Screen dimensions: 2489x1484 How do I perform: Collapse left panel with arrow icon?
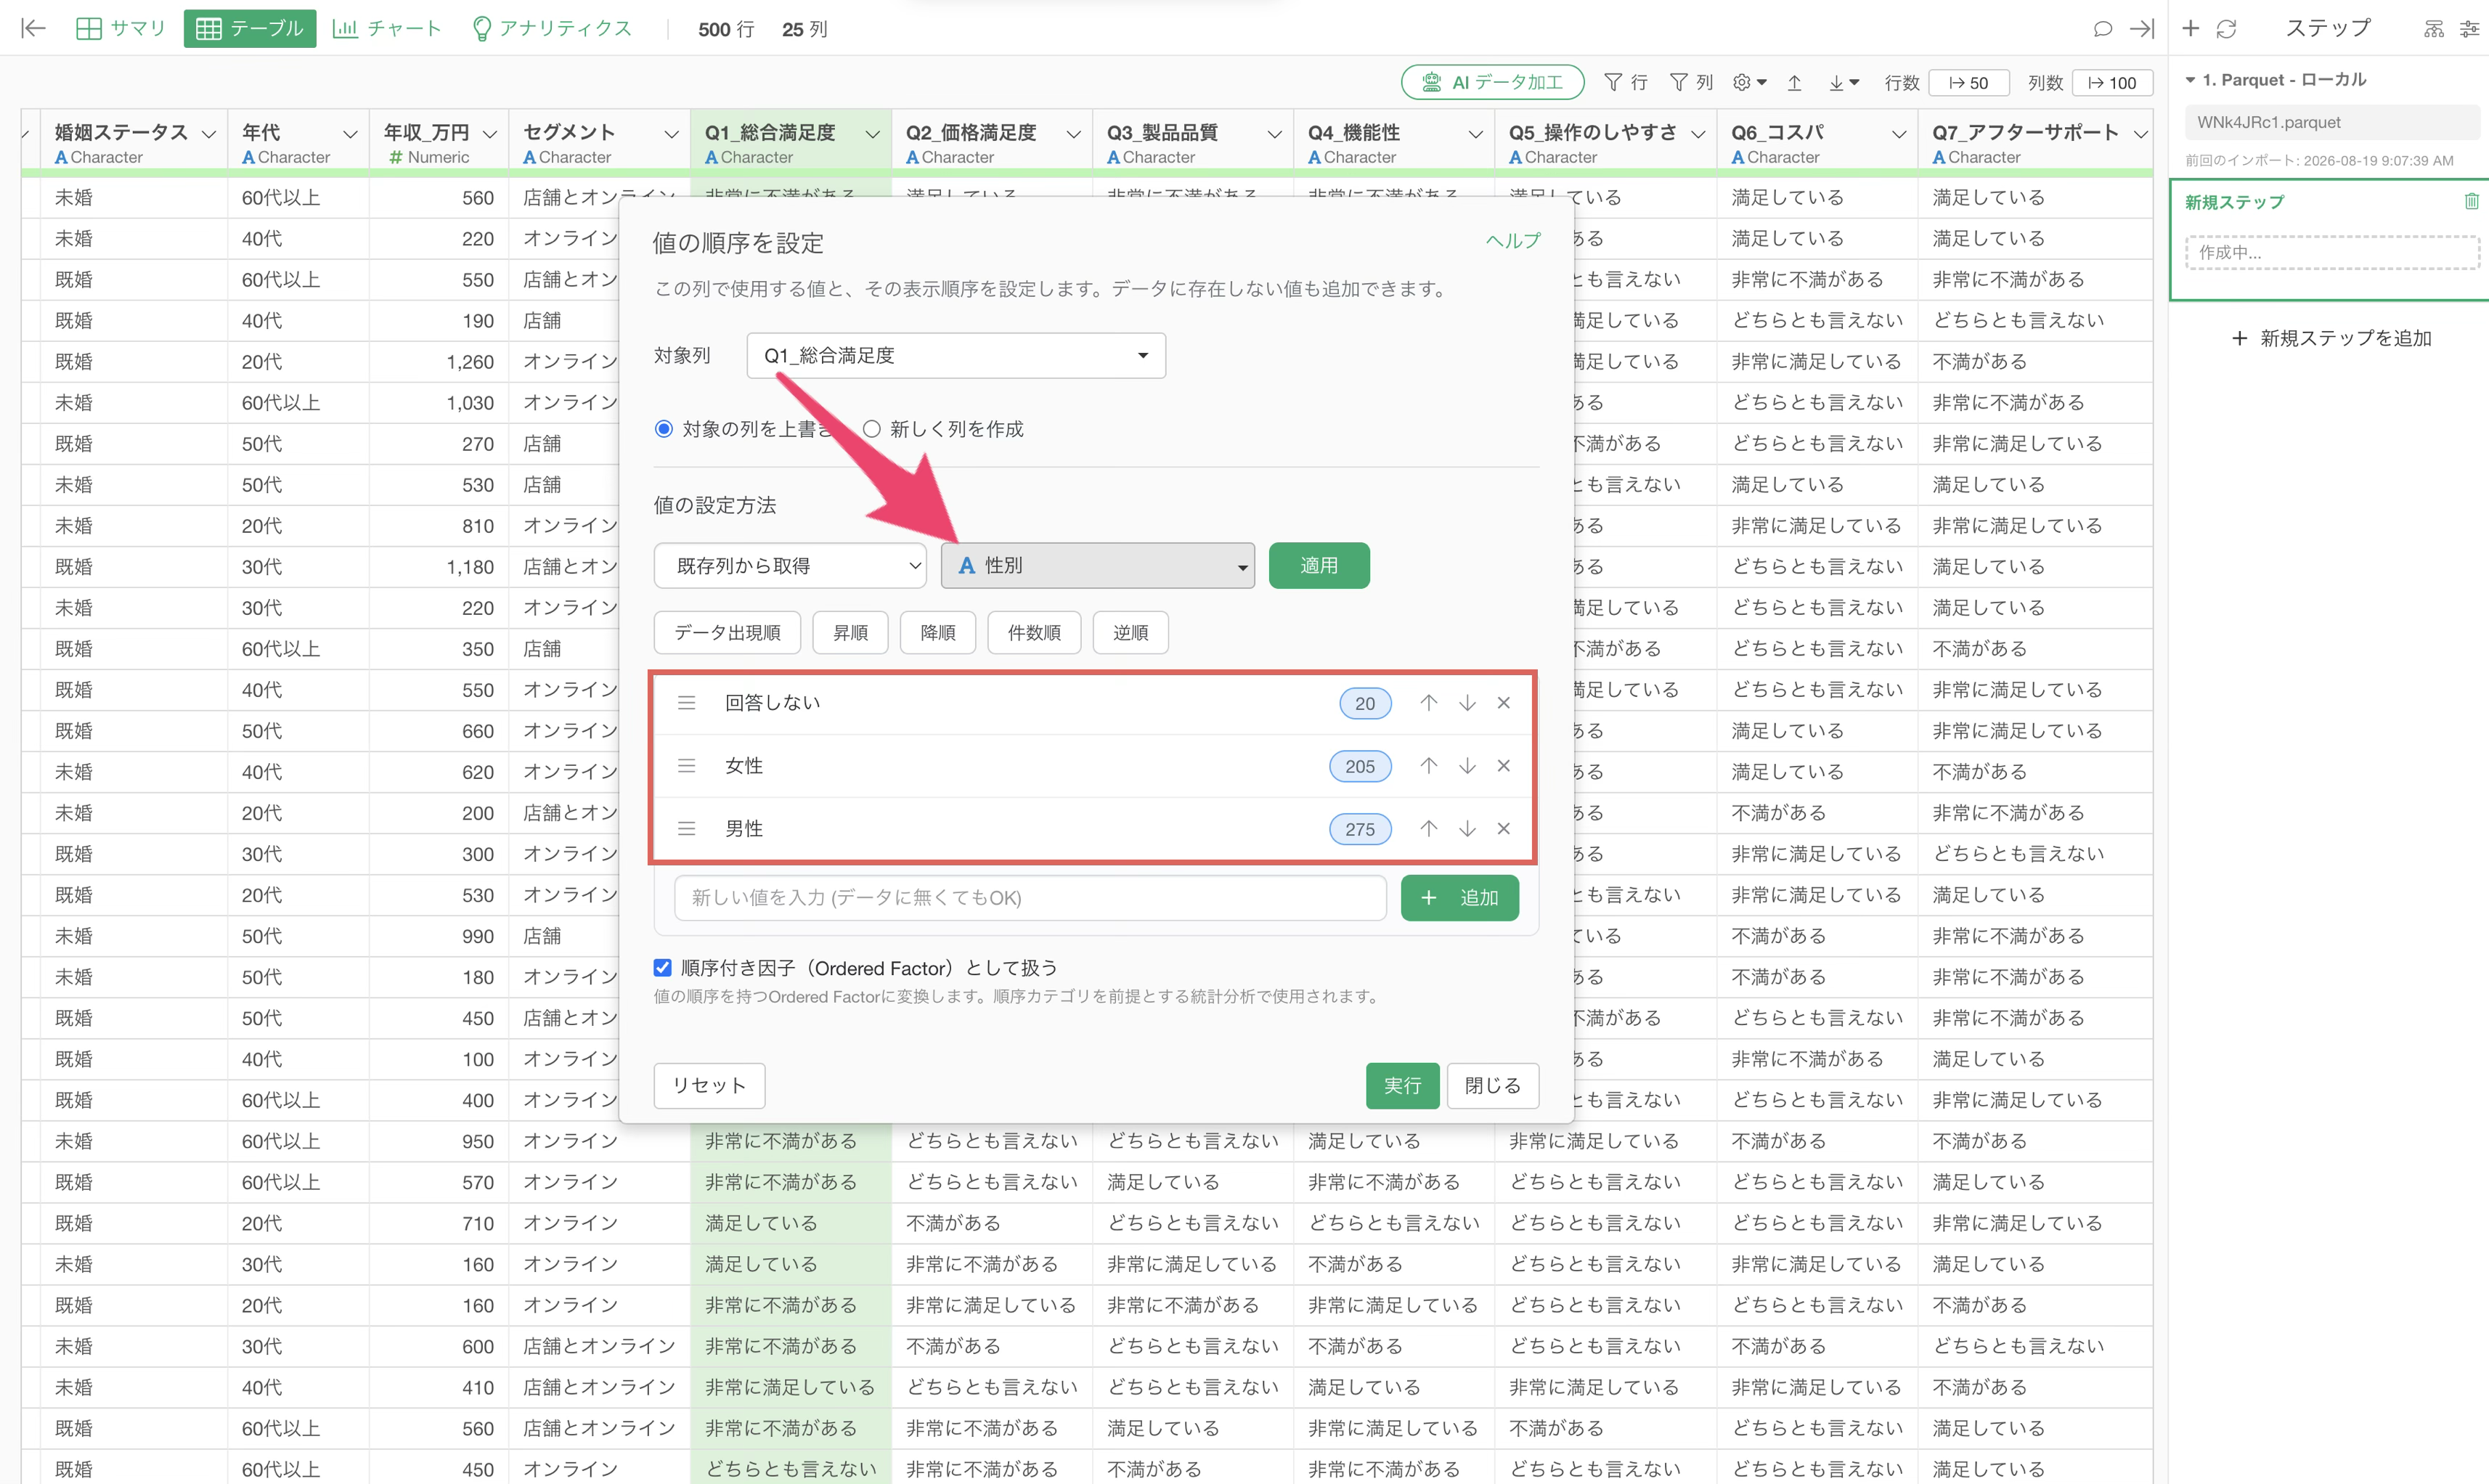[33, 28]
